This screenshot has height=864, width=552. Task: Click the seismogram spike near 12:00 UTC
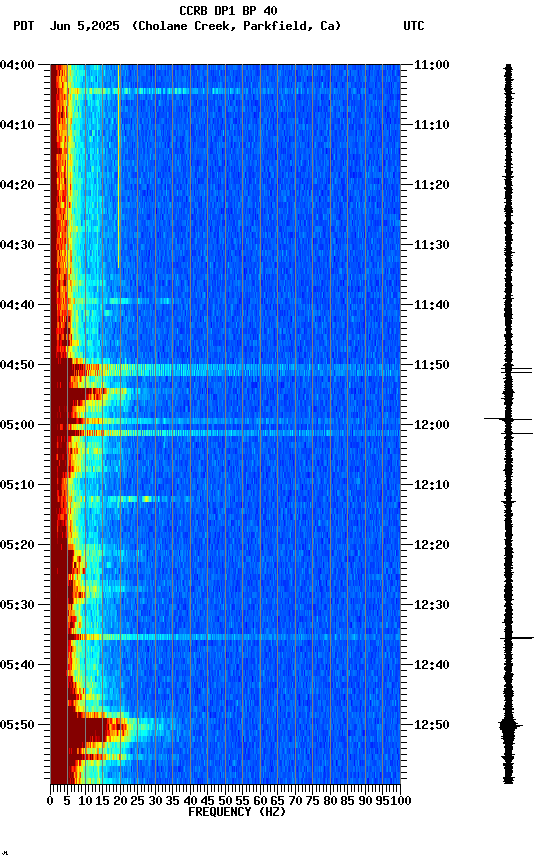(x=508, y=419)
